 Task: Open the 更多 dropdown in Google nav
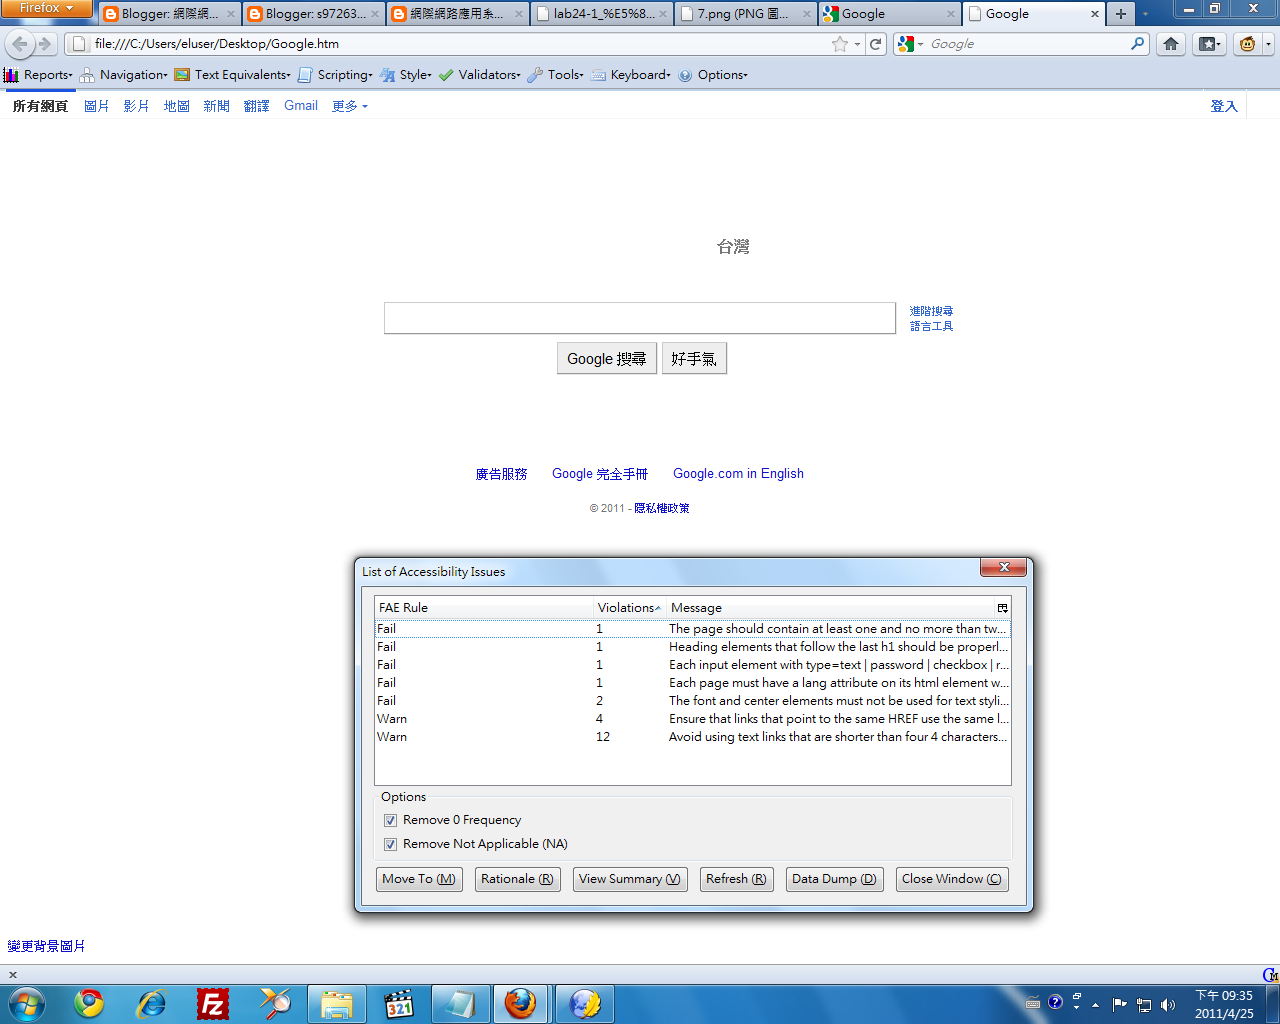350,106
